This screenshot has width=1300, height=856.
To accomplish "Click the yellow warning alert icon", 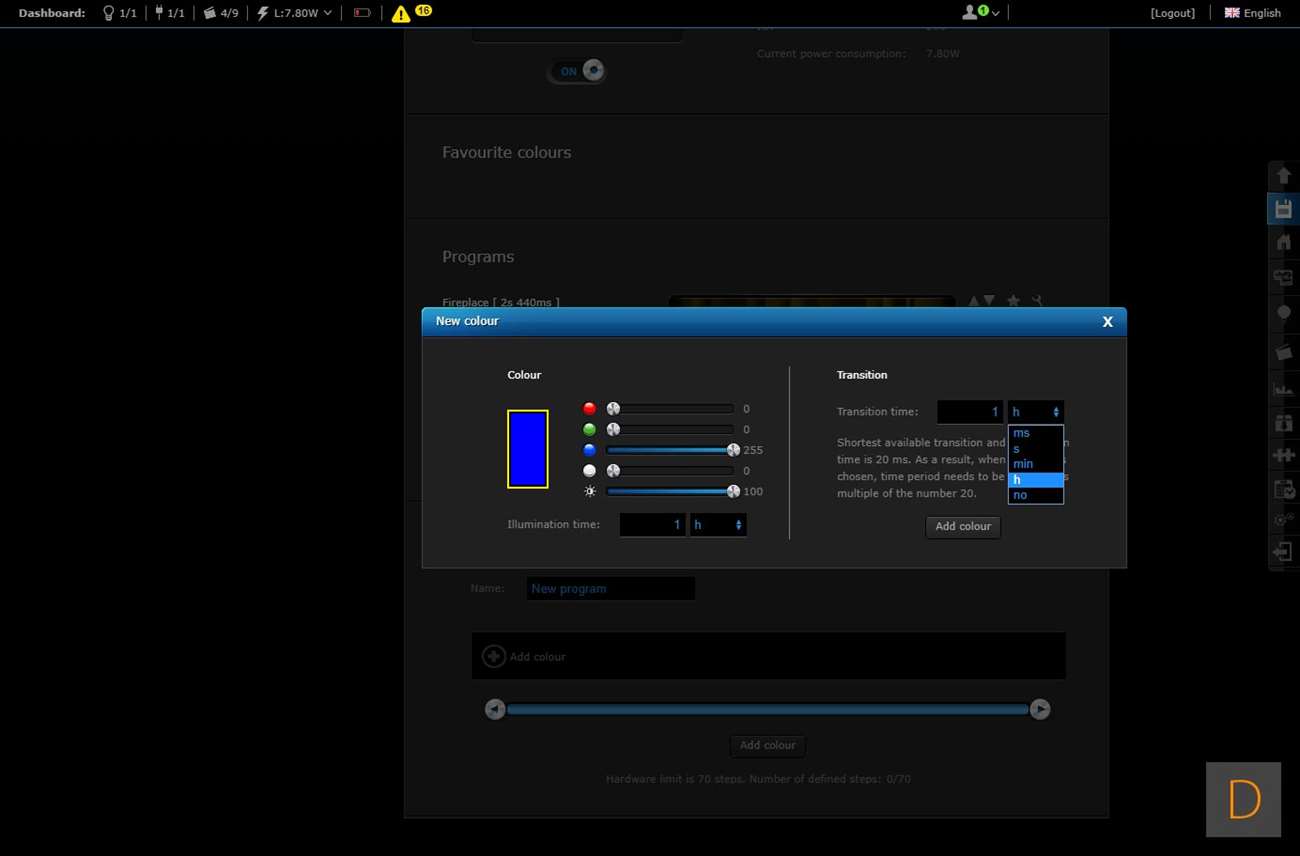I will pos(401,14).
